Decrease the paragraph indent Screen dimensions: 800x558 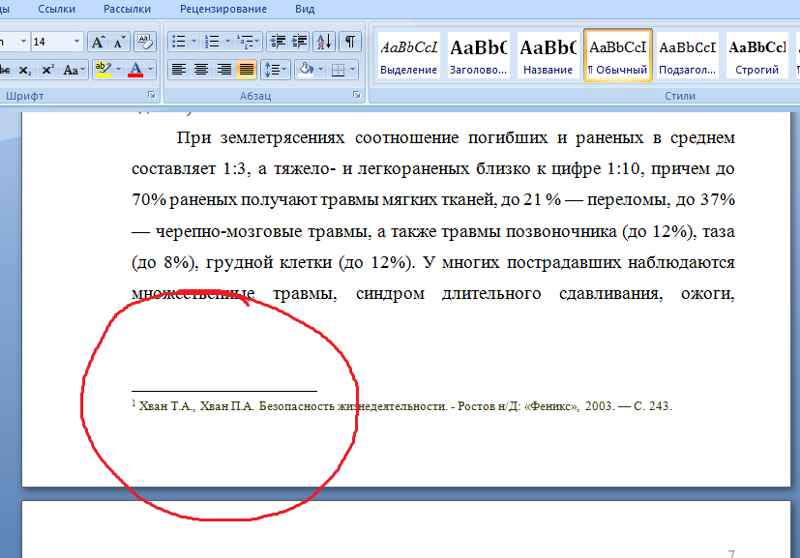277,42
